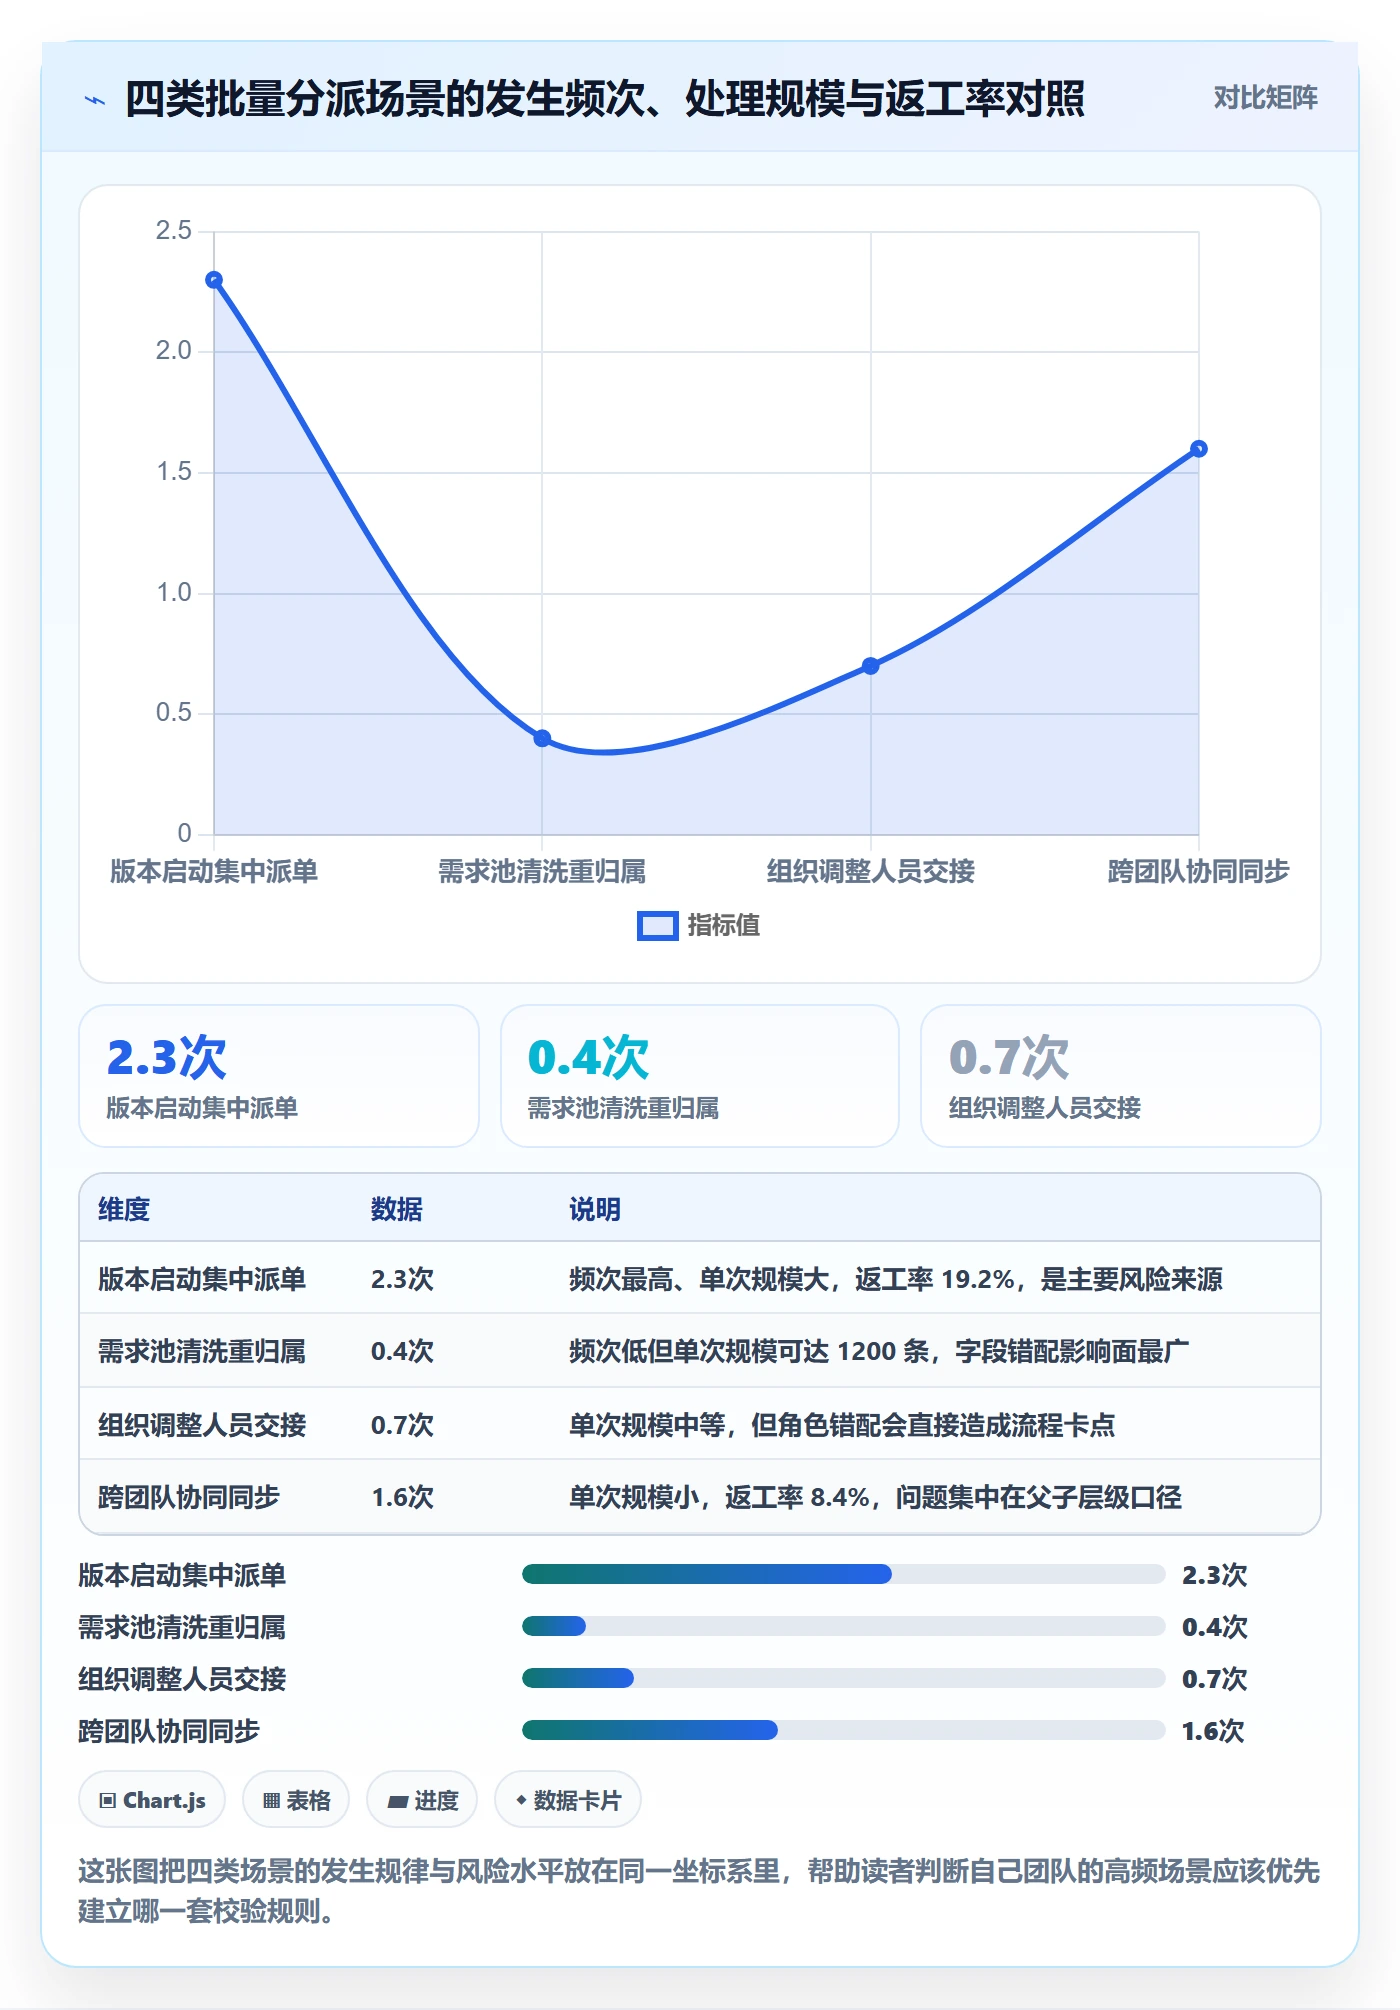The image size is (1400, 2010).
Task: Select the 数据卡片 tag chip
Action: [x=568, y=1801]
